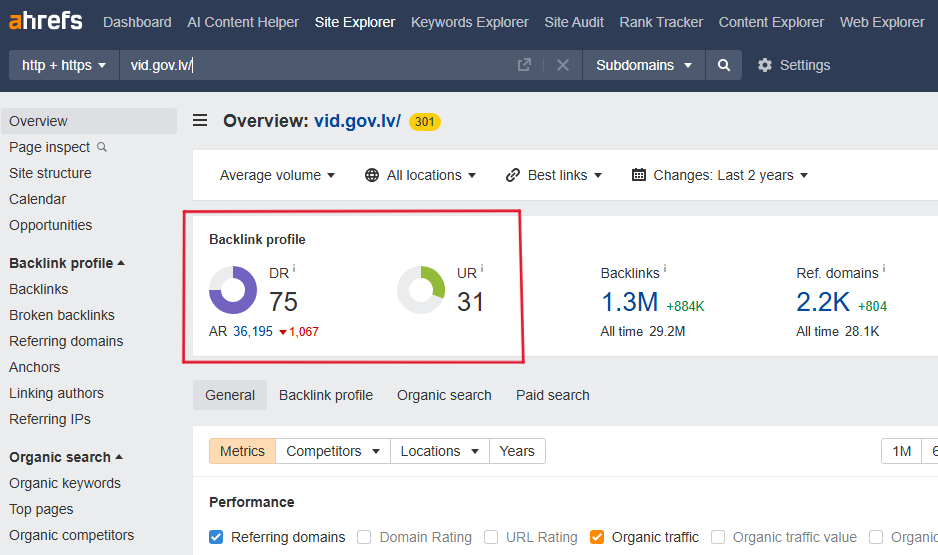The height and width of the screenshot is (555, 938).
Task: Click the purple DR donut chart
Action: tap(233, 290)
